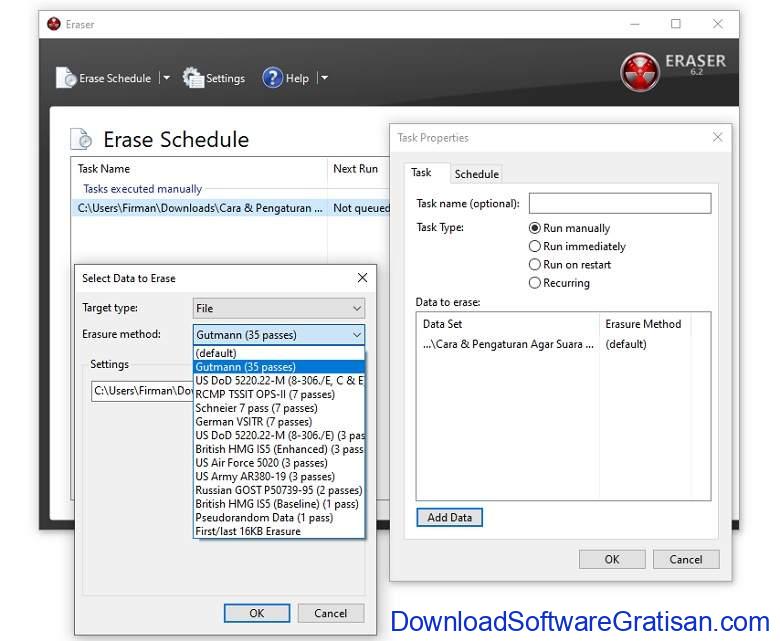Image resolution: width=780 pixels, height=641 pixels.
Task: Select Run immediately radio button
Action: point(534,246)
